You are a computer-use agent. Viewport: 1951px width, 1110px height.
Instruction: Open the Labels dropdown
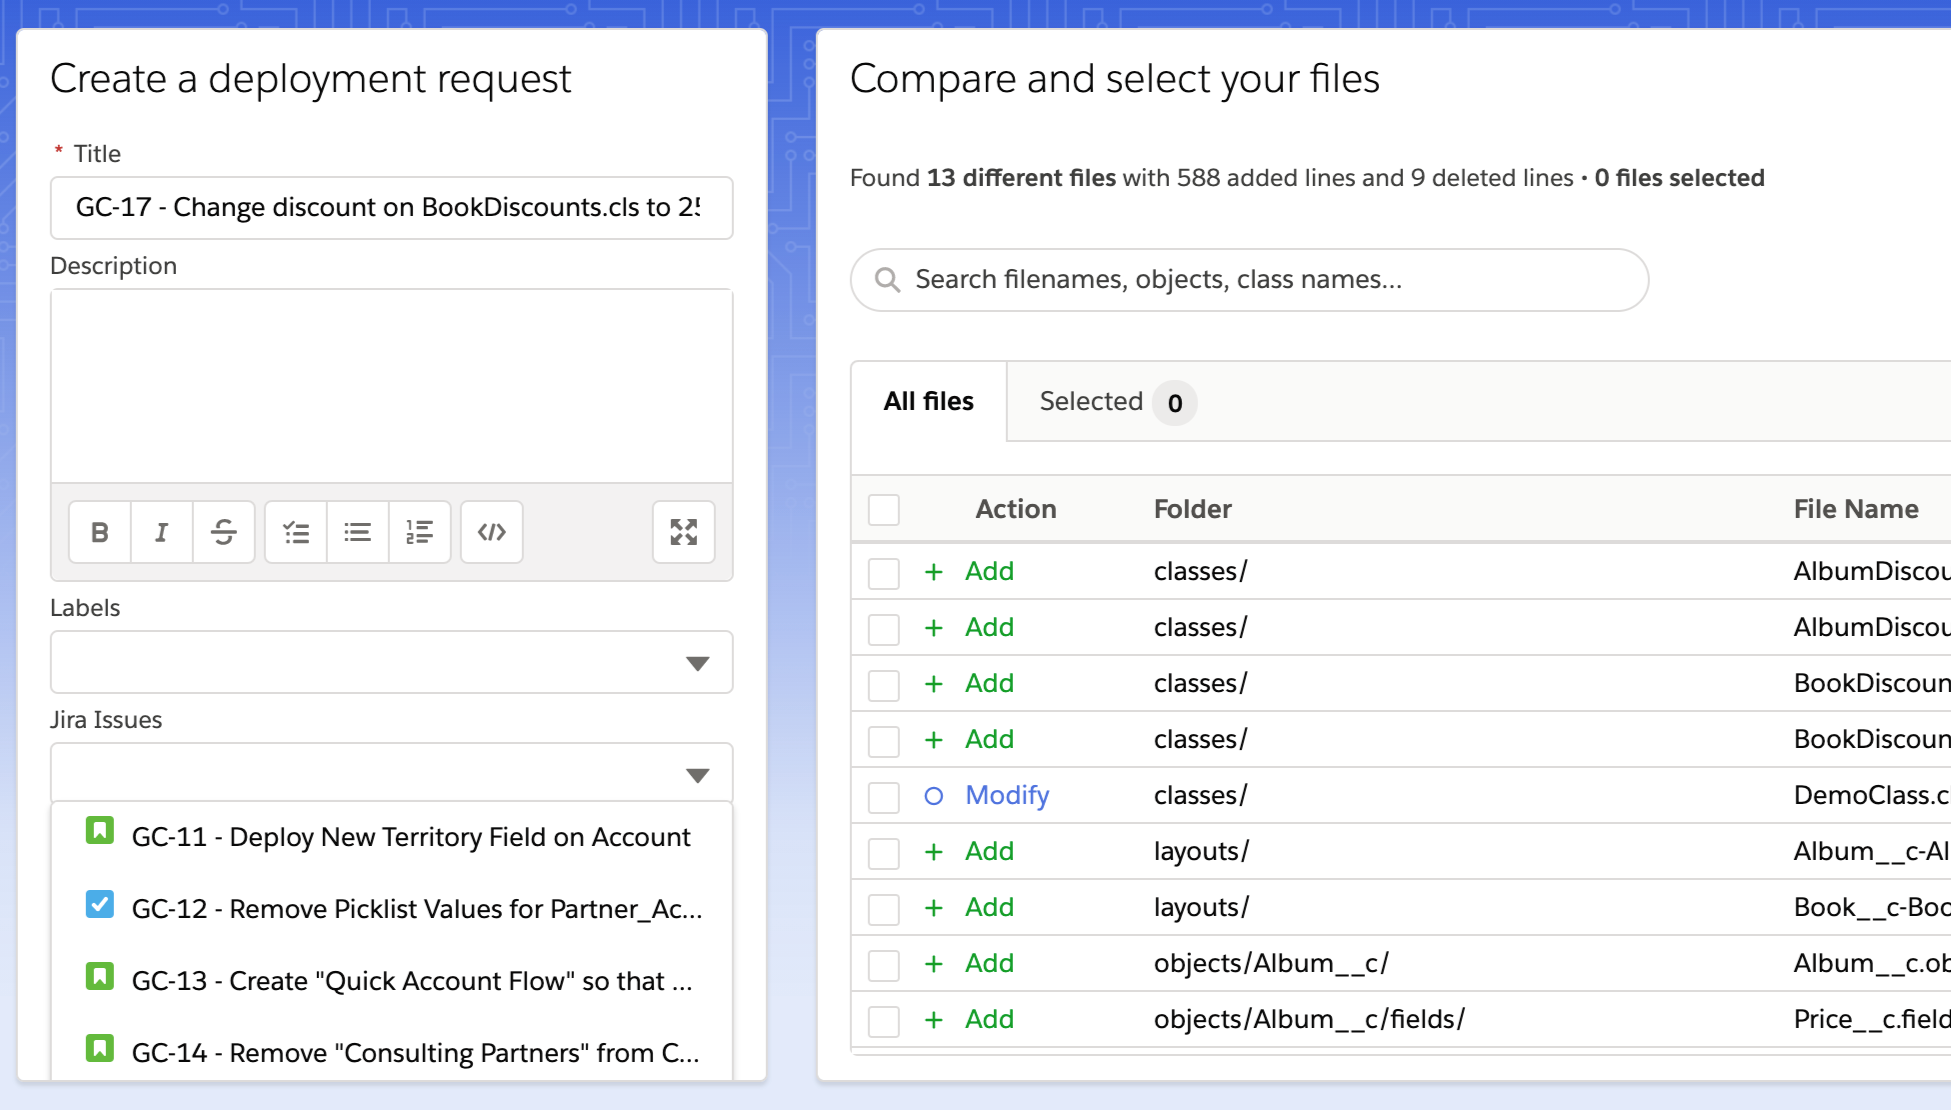699,662
